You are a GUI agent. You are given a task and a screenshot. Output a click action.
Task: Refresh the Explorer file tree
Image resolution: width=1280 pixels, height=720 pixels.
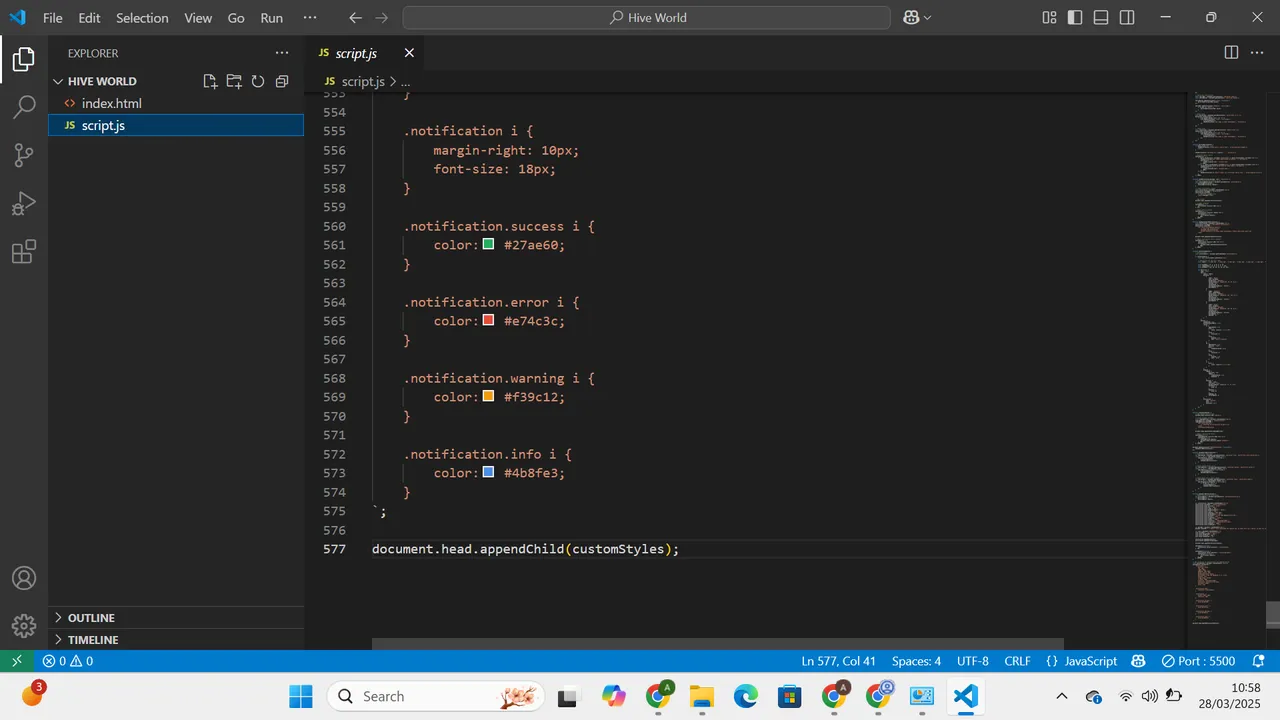[258, 81]
